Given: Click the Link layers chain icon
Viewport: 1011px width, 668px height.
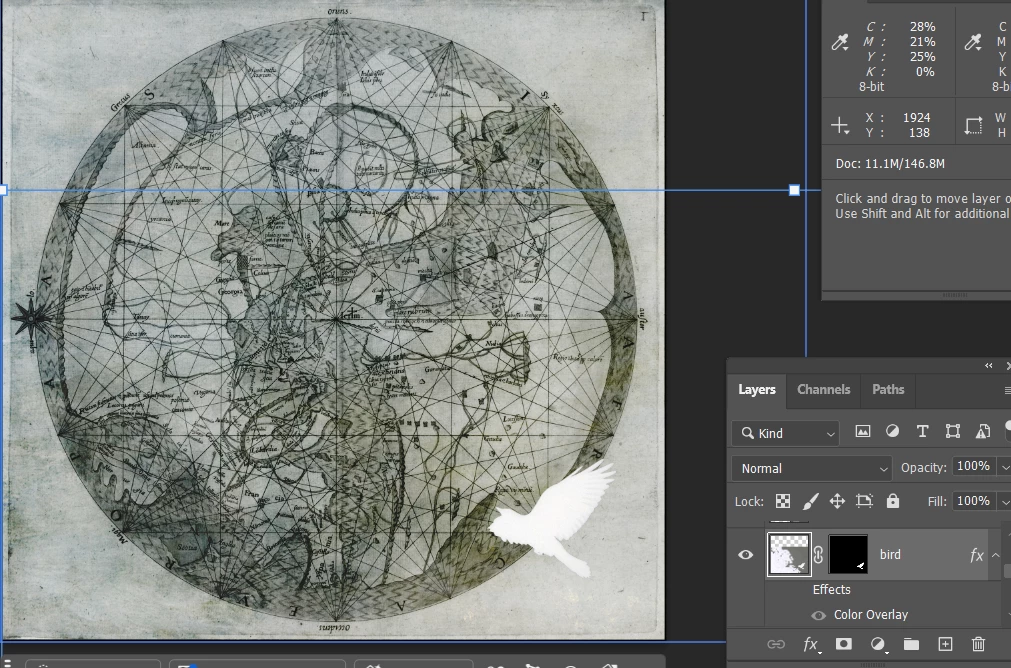Looking at the screenshot, I should pyautogui.click(x=776, y=644).
